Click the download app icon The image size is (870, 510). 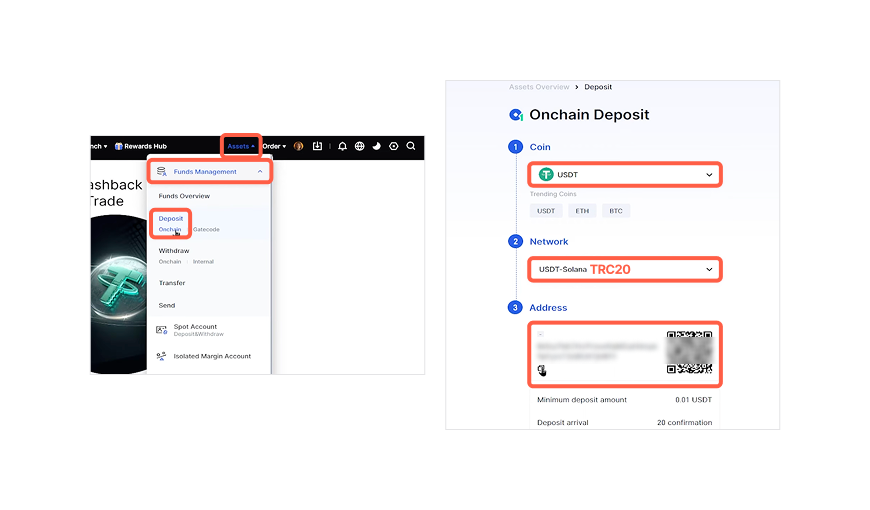(x=317, y=146)
